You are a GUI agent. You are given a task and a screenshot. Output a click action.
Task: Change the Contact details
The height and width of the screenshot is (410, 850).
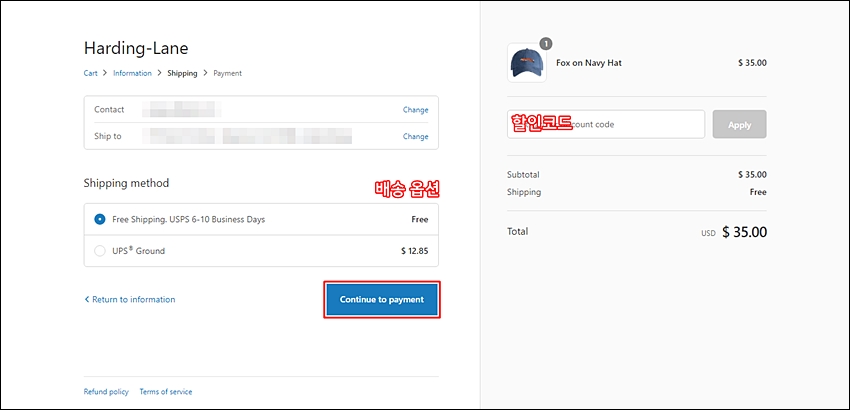pyautogui.click(x=415, y=110)
